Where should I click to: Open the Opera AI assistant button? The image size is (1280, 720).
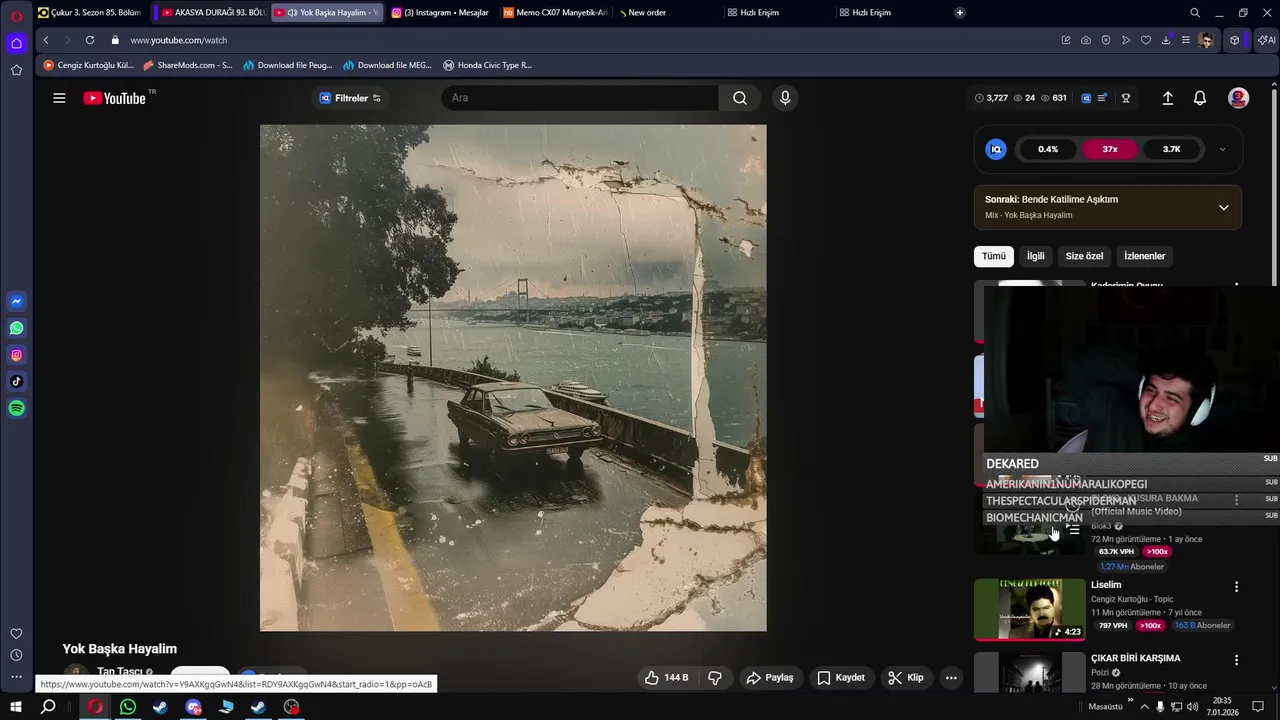[1268, 40]
